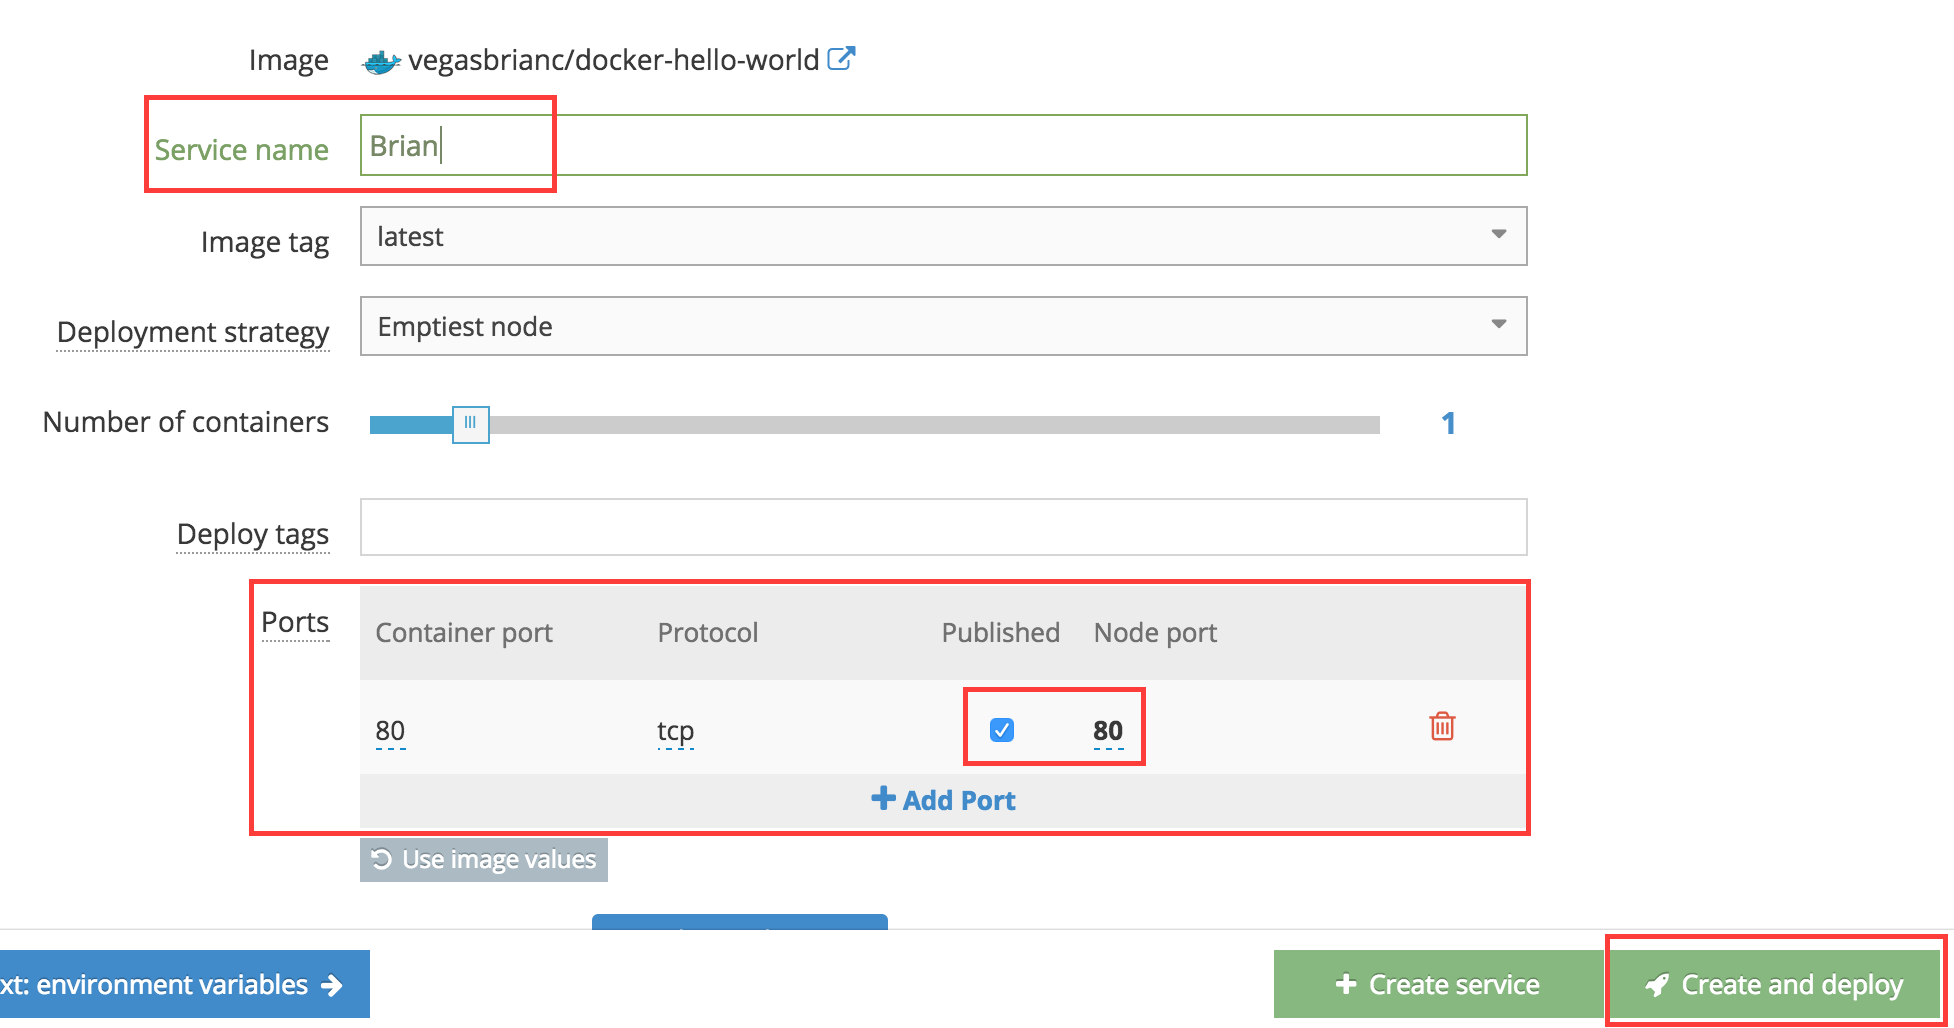Screen dimensions: 1954x1028
Task: Uncheck the Published port checkbox
Action: (x=1002, y=730)
